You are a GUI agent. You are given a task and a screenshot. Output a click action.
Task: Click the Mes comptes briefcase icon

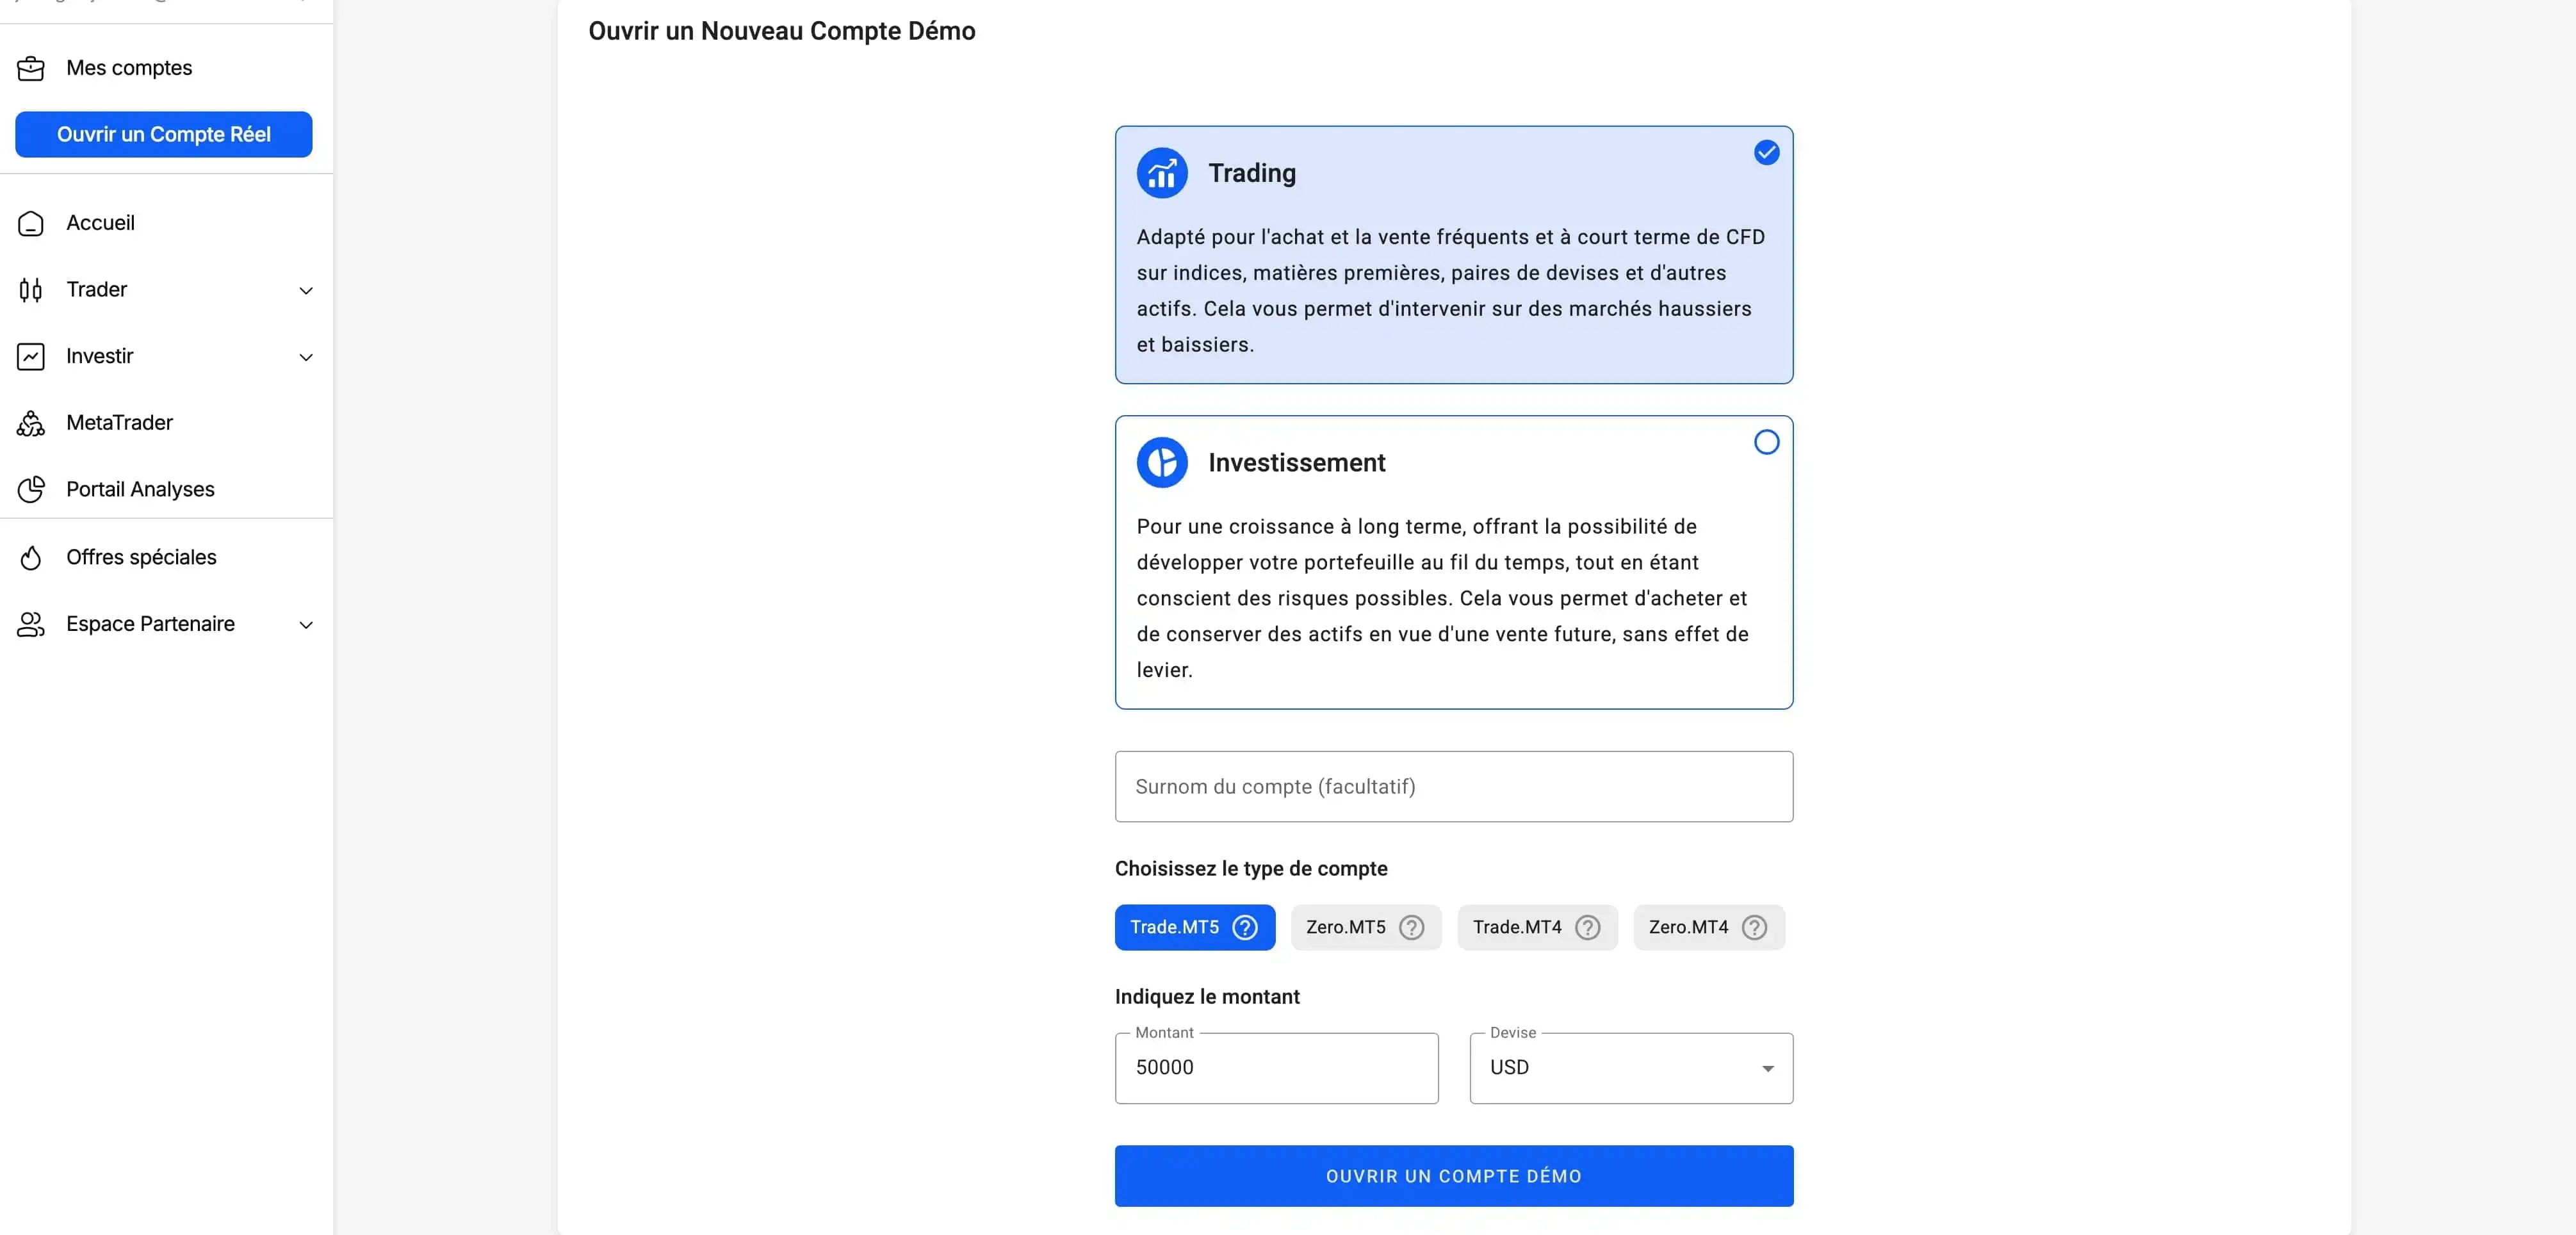(x=31, y=68)
